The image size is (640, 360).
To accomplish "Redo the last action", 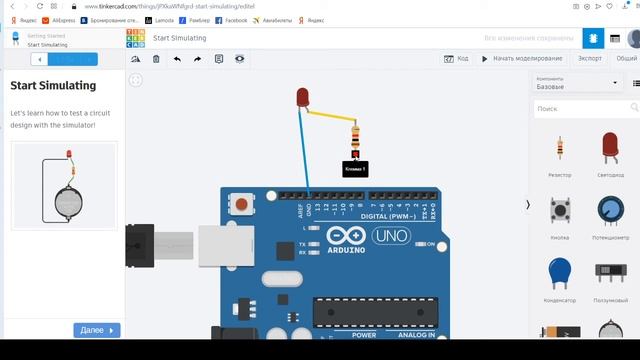I will click(x=198, y=59).
